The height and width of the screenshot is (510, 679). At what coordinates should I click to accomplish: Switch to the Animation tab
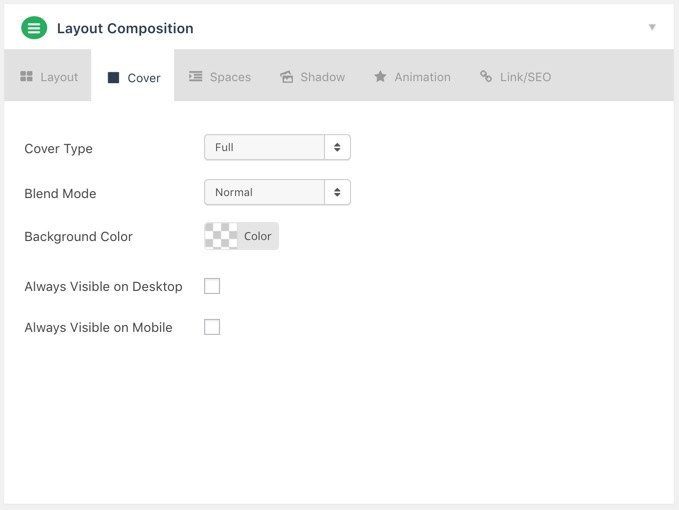click(x=412, y=77)
